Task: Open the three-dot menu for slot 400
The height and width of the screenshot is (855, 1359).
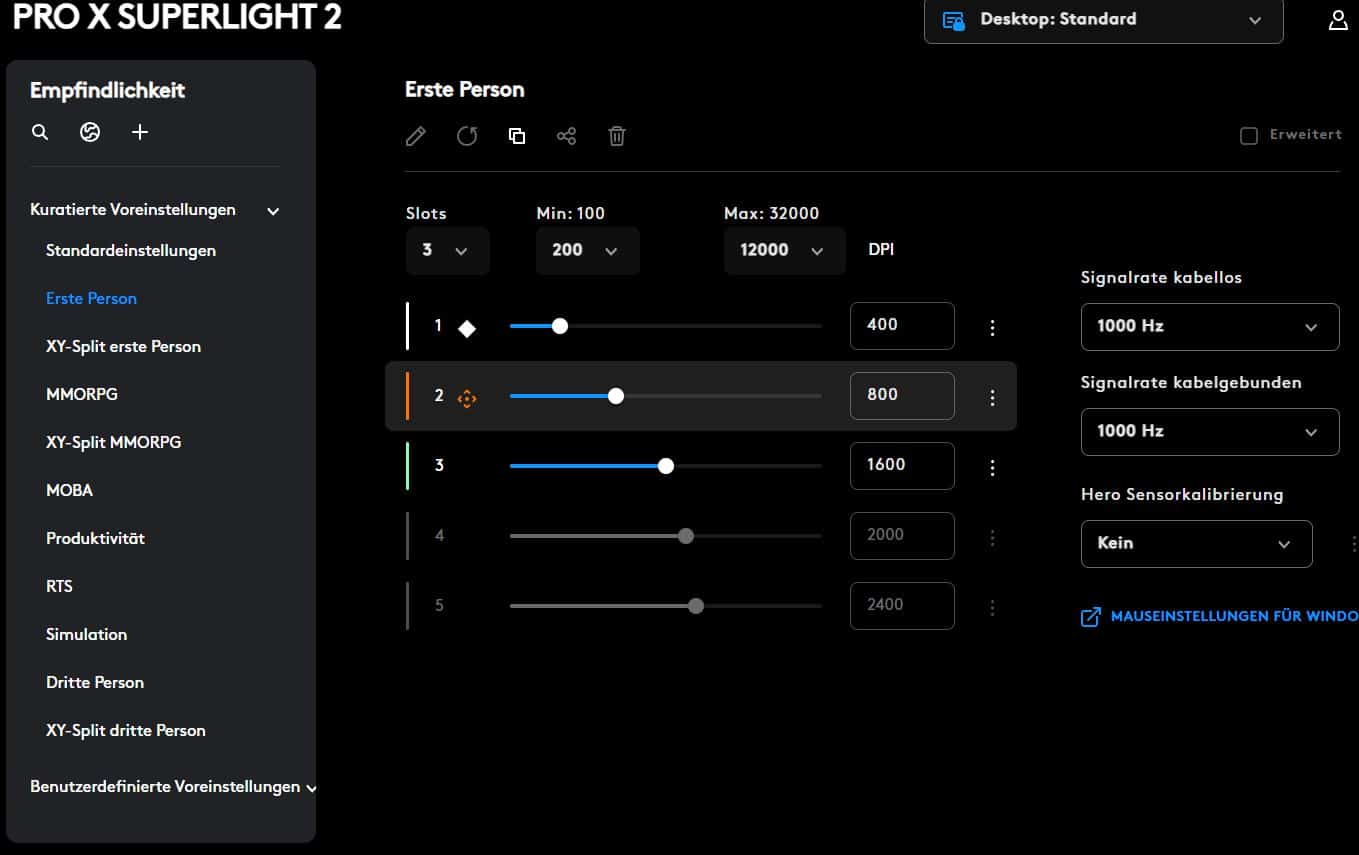Action: pos(992,327)
